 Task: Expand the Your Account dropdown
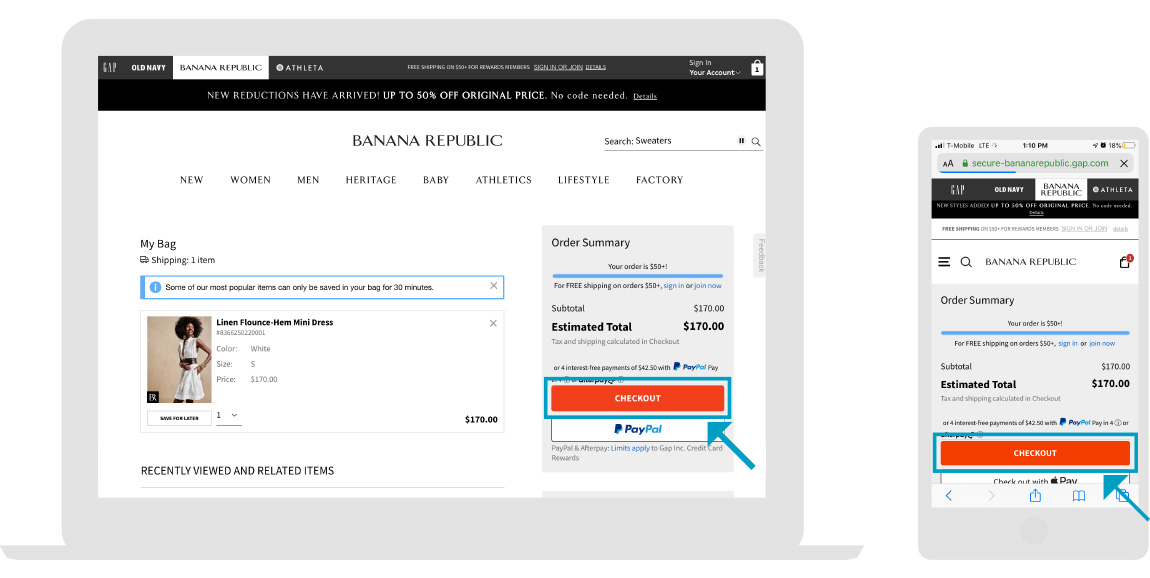(x=715, y=73)
